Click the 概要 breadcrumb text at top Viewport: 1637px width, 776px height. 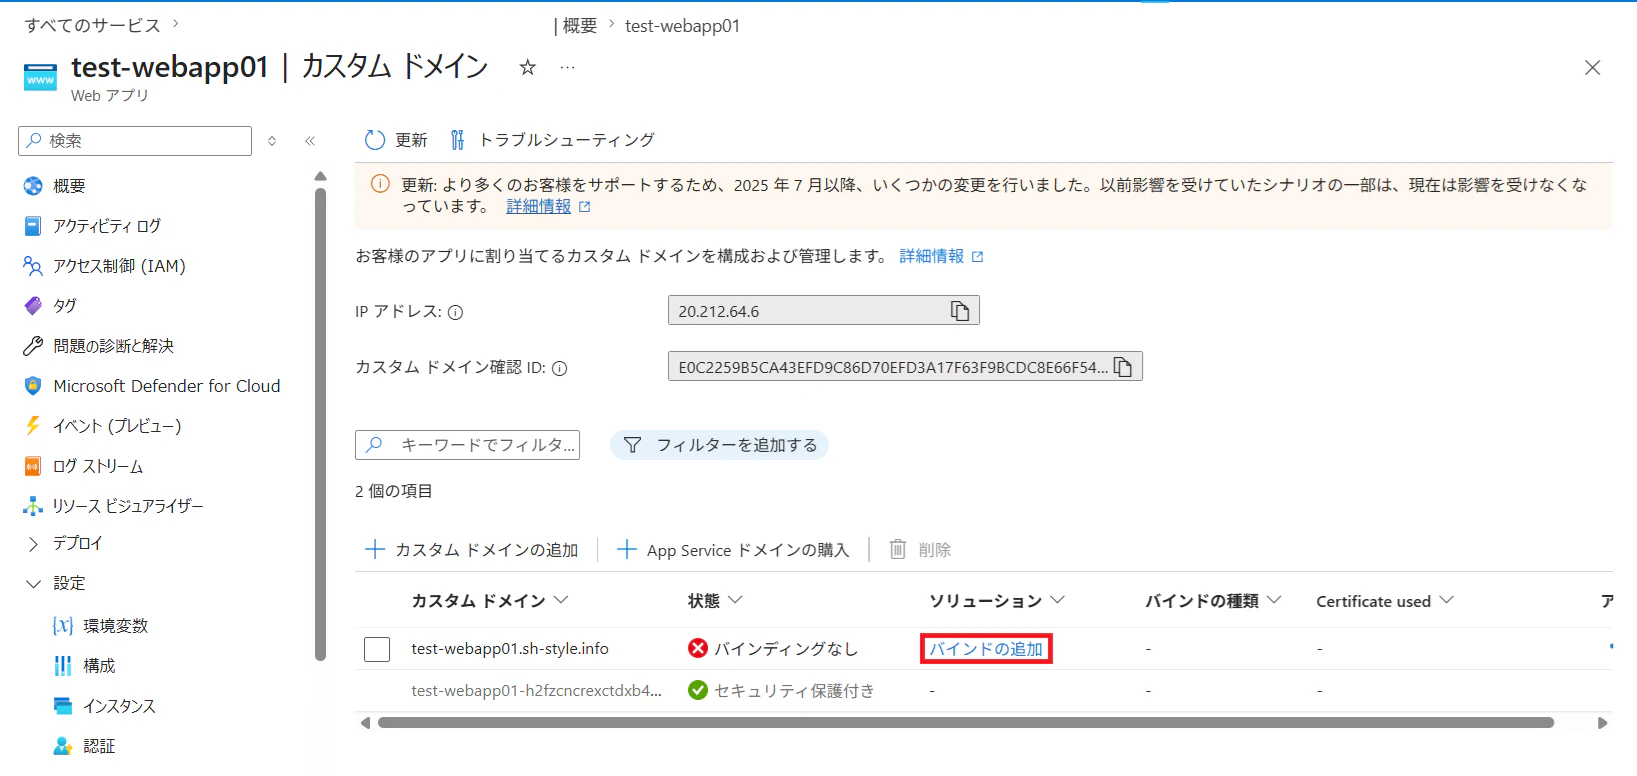[x=580, y=26]
